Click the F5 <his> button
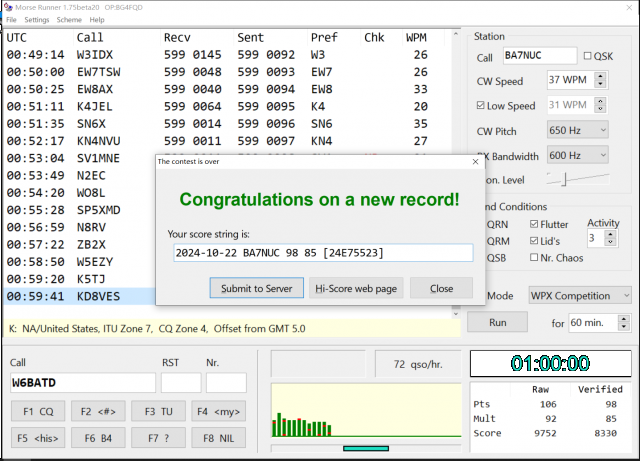 point(38,438)
